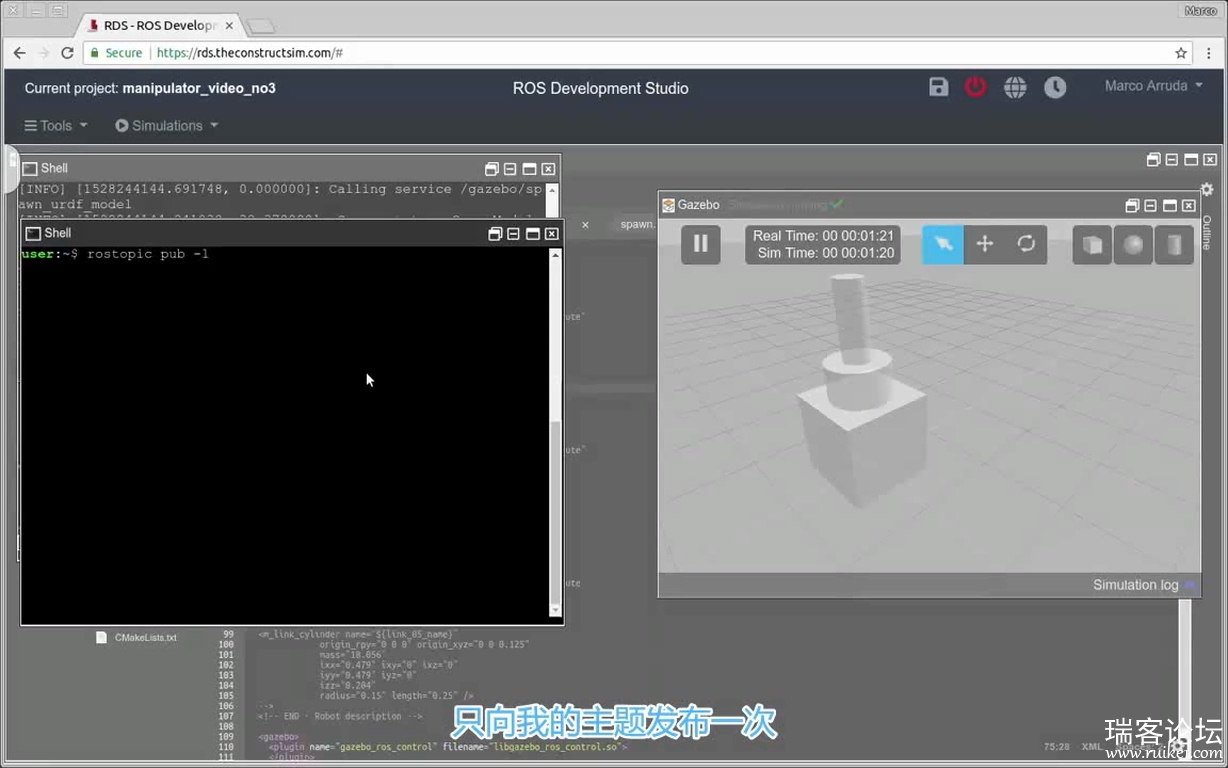
Task: Click the Real Time counter in Gazebo
Action: (823, 235)
